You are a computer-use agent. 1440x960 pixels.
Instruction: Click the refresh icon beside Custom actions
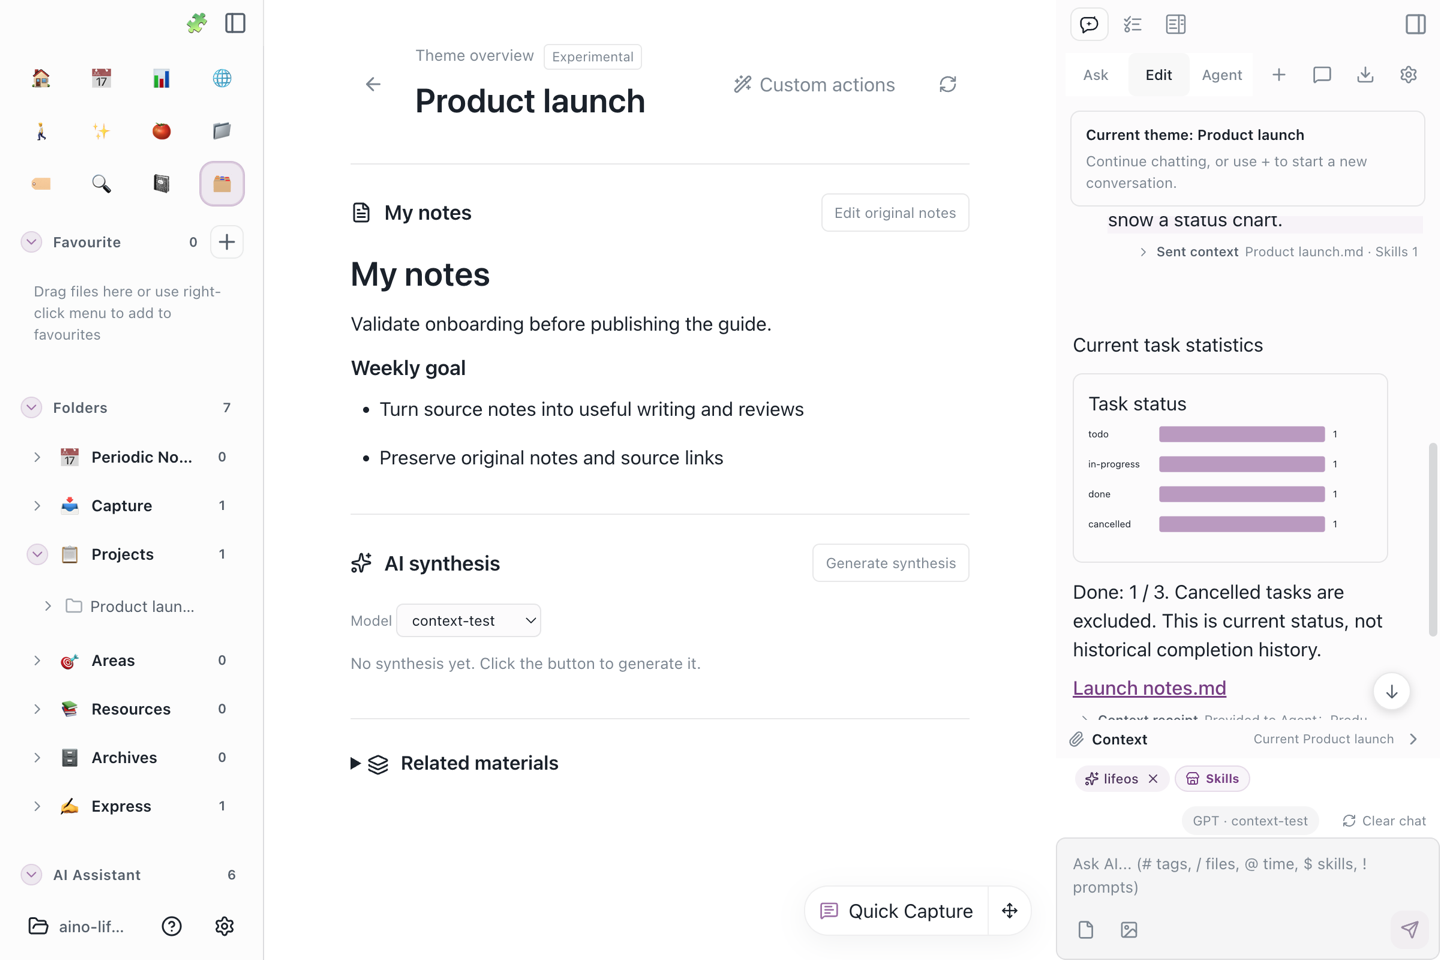(x=948, y=85)
